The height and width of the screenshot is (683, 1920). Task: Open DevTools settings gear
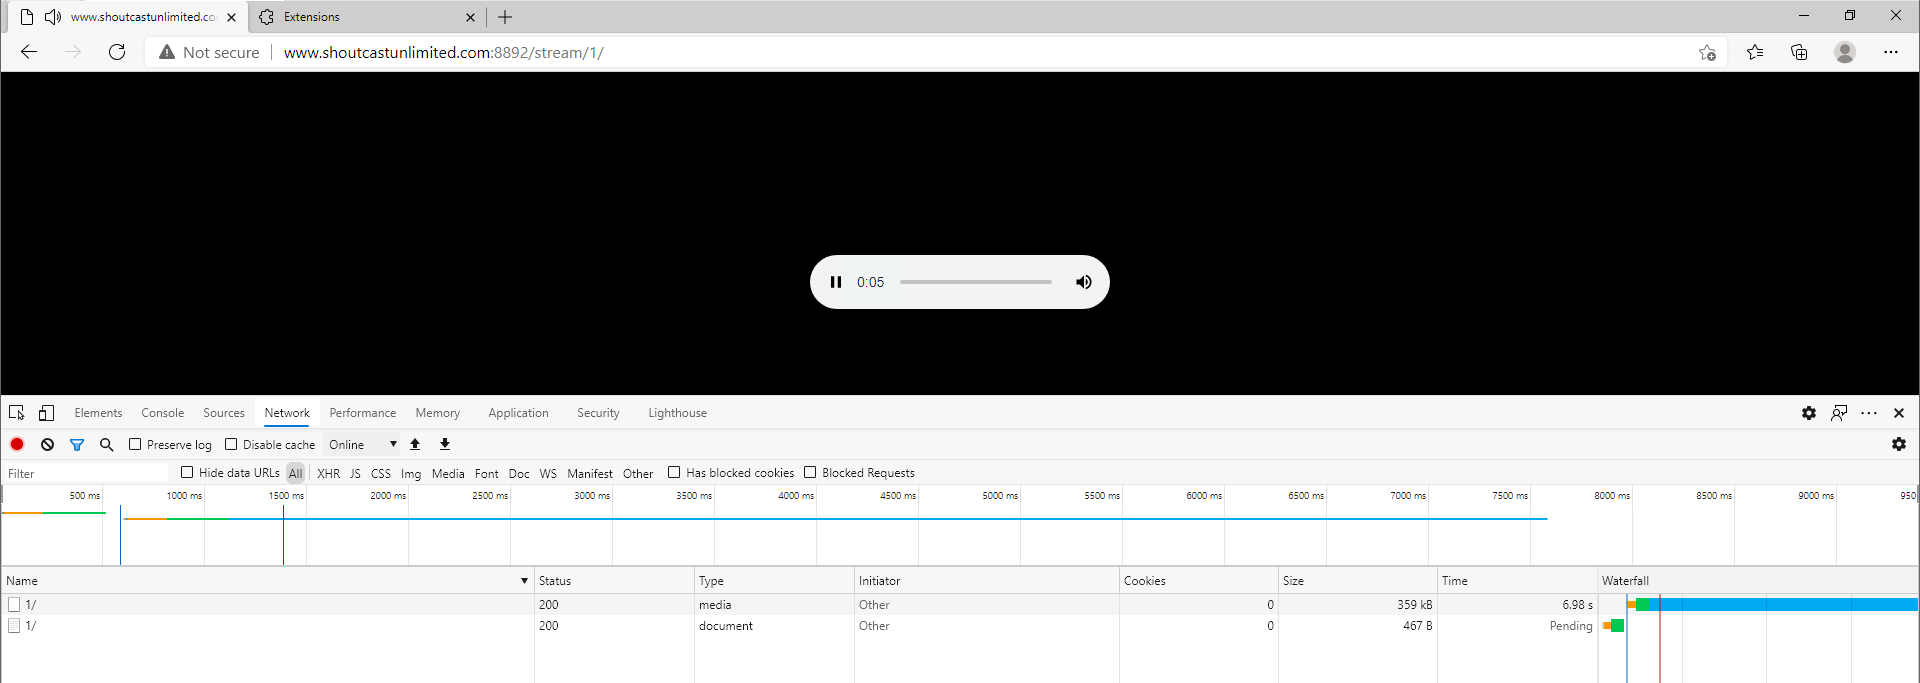click(1809, 413)
